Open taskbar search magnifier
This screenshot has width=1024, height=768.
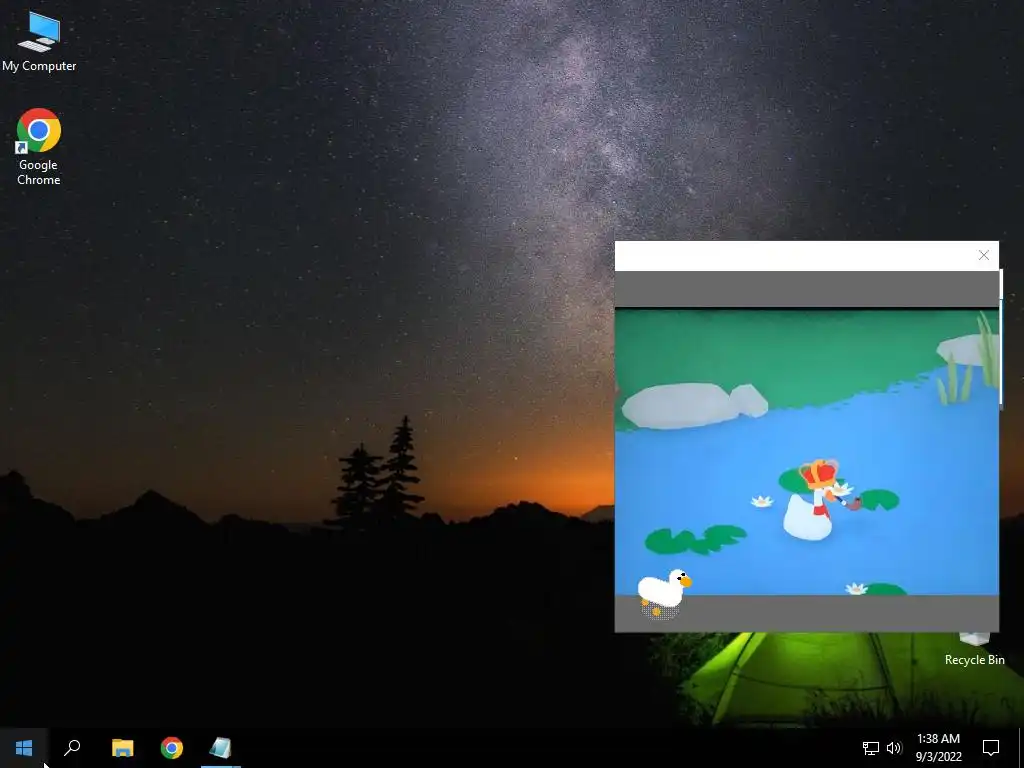[72, 748]
